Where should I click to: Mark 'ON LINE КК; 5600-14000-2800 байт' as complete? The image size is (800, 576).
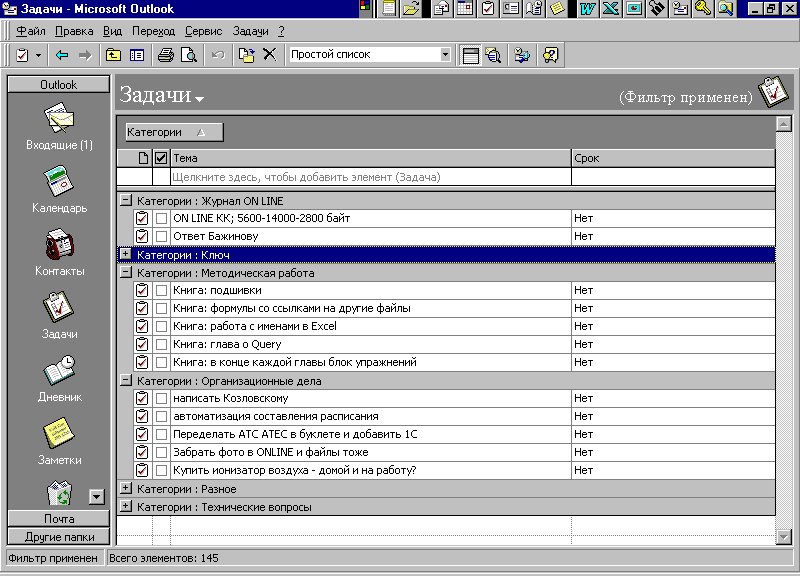click(161, 218)
